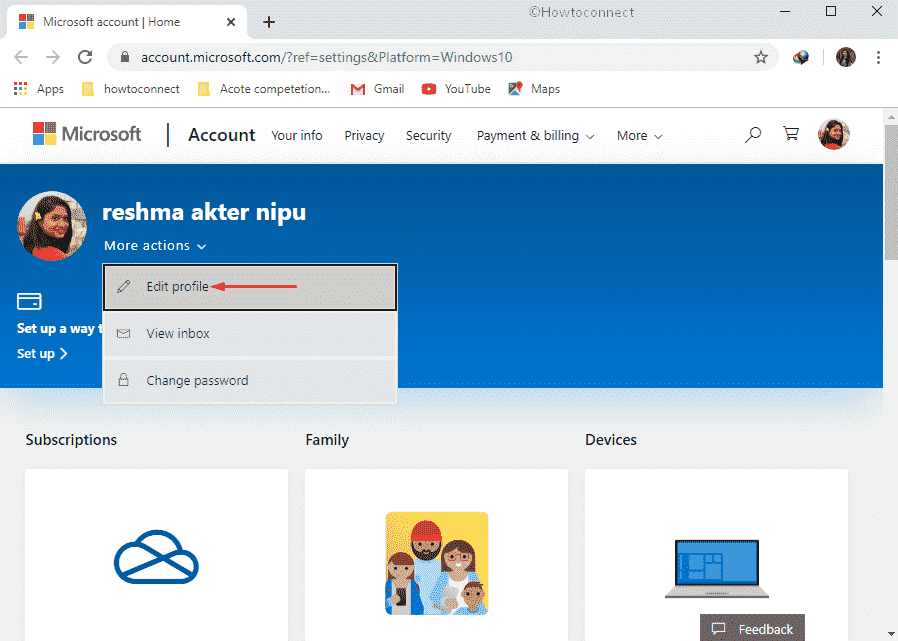Expand the More navigation menu
898x641 pixels.
click(x=640, y=136)
